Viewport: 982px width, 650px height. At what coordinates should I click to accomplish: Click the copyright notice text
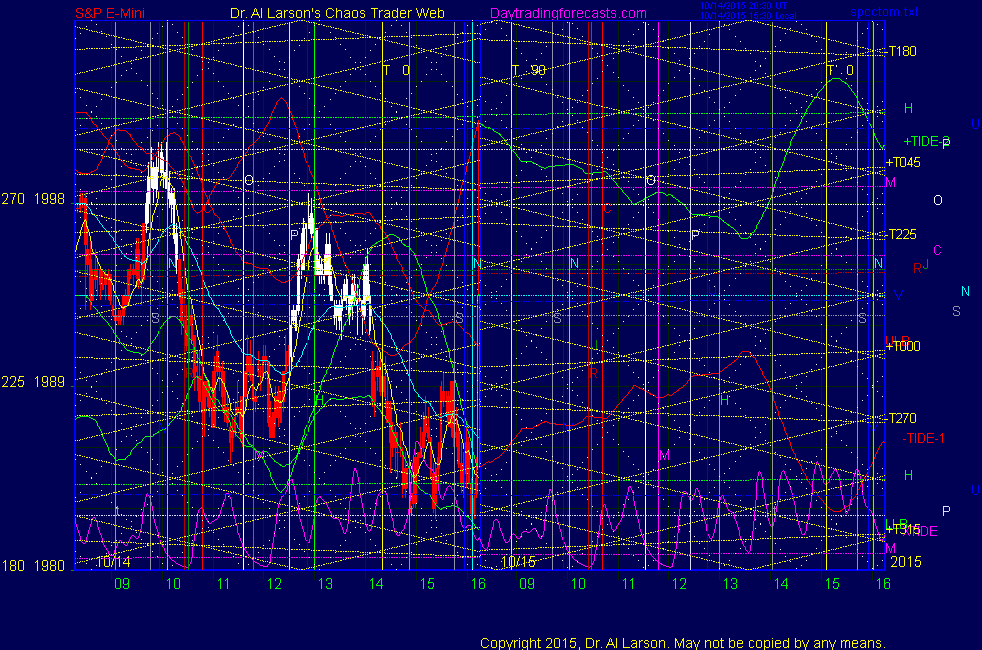[x=682, y=642]
